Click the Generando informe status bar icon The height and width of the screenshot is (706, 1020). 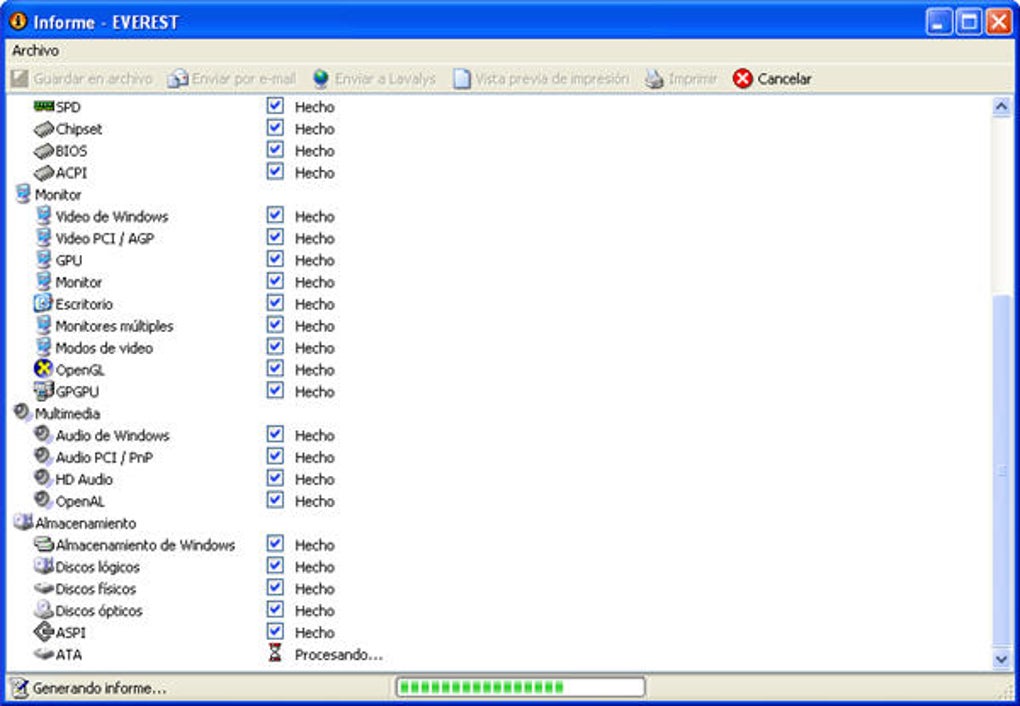tap(20, 688)
